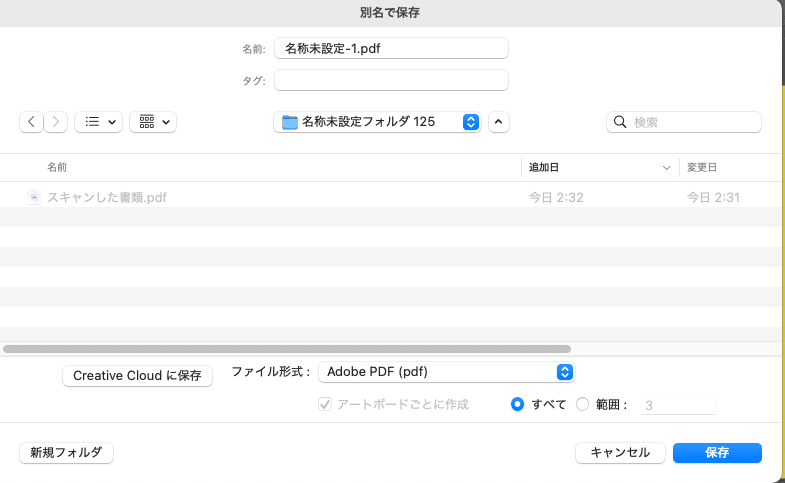
Task: Open the list view options menu
Action: 98,122
